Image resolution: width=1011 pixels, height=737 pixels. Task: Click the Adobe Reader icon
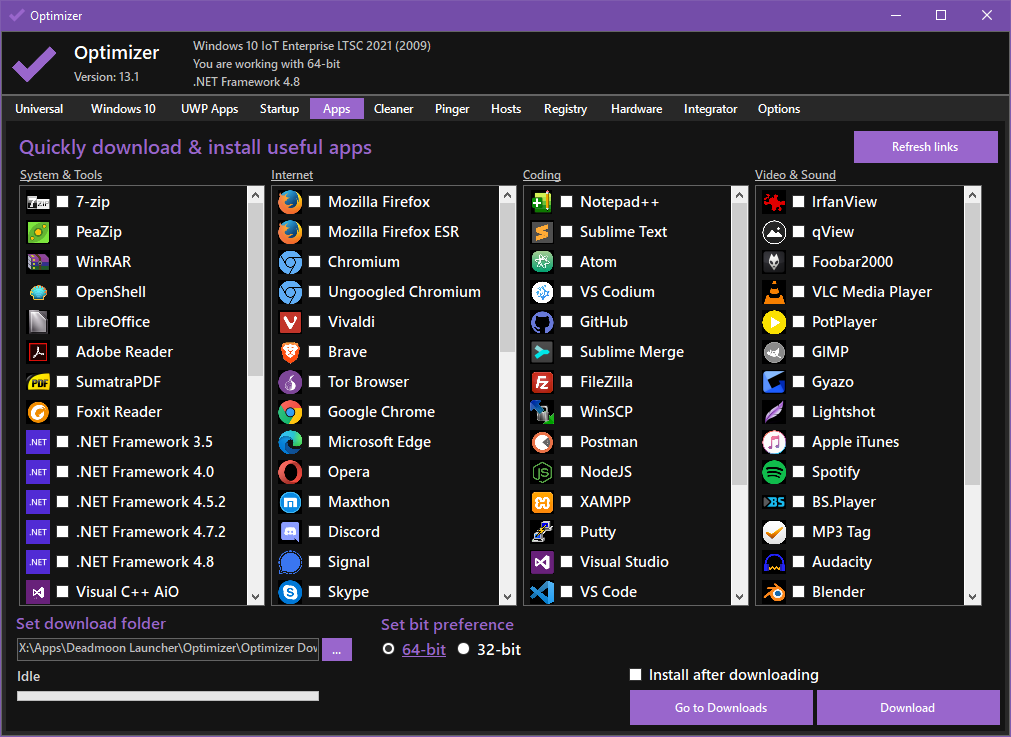coord(38,352)
